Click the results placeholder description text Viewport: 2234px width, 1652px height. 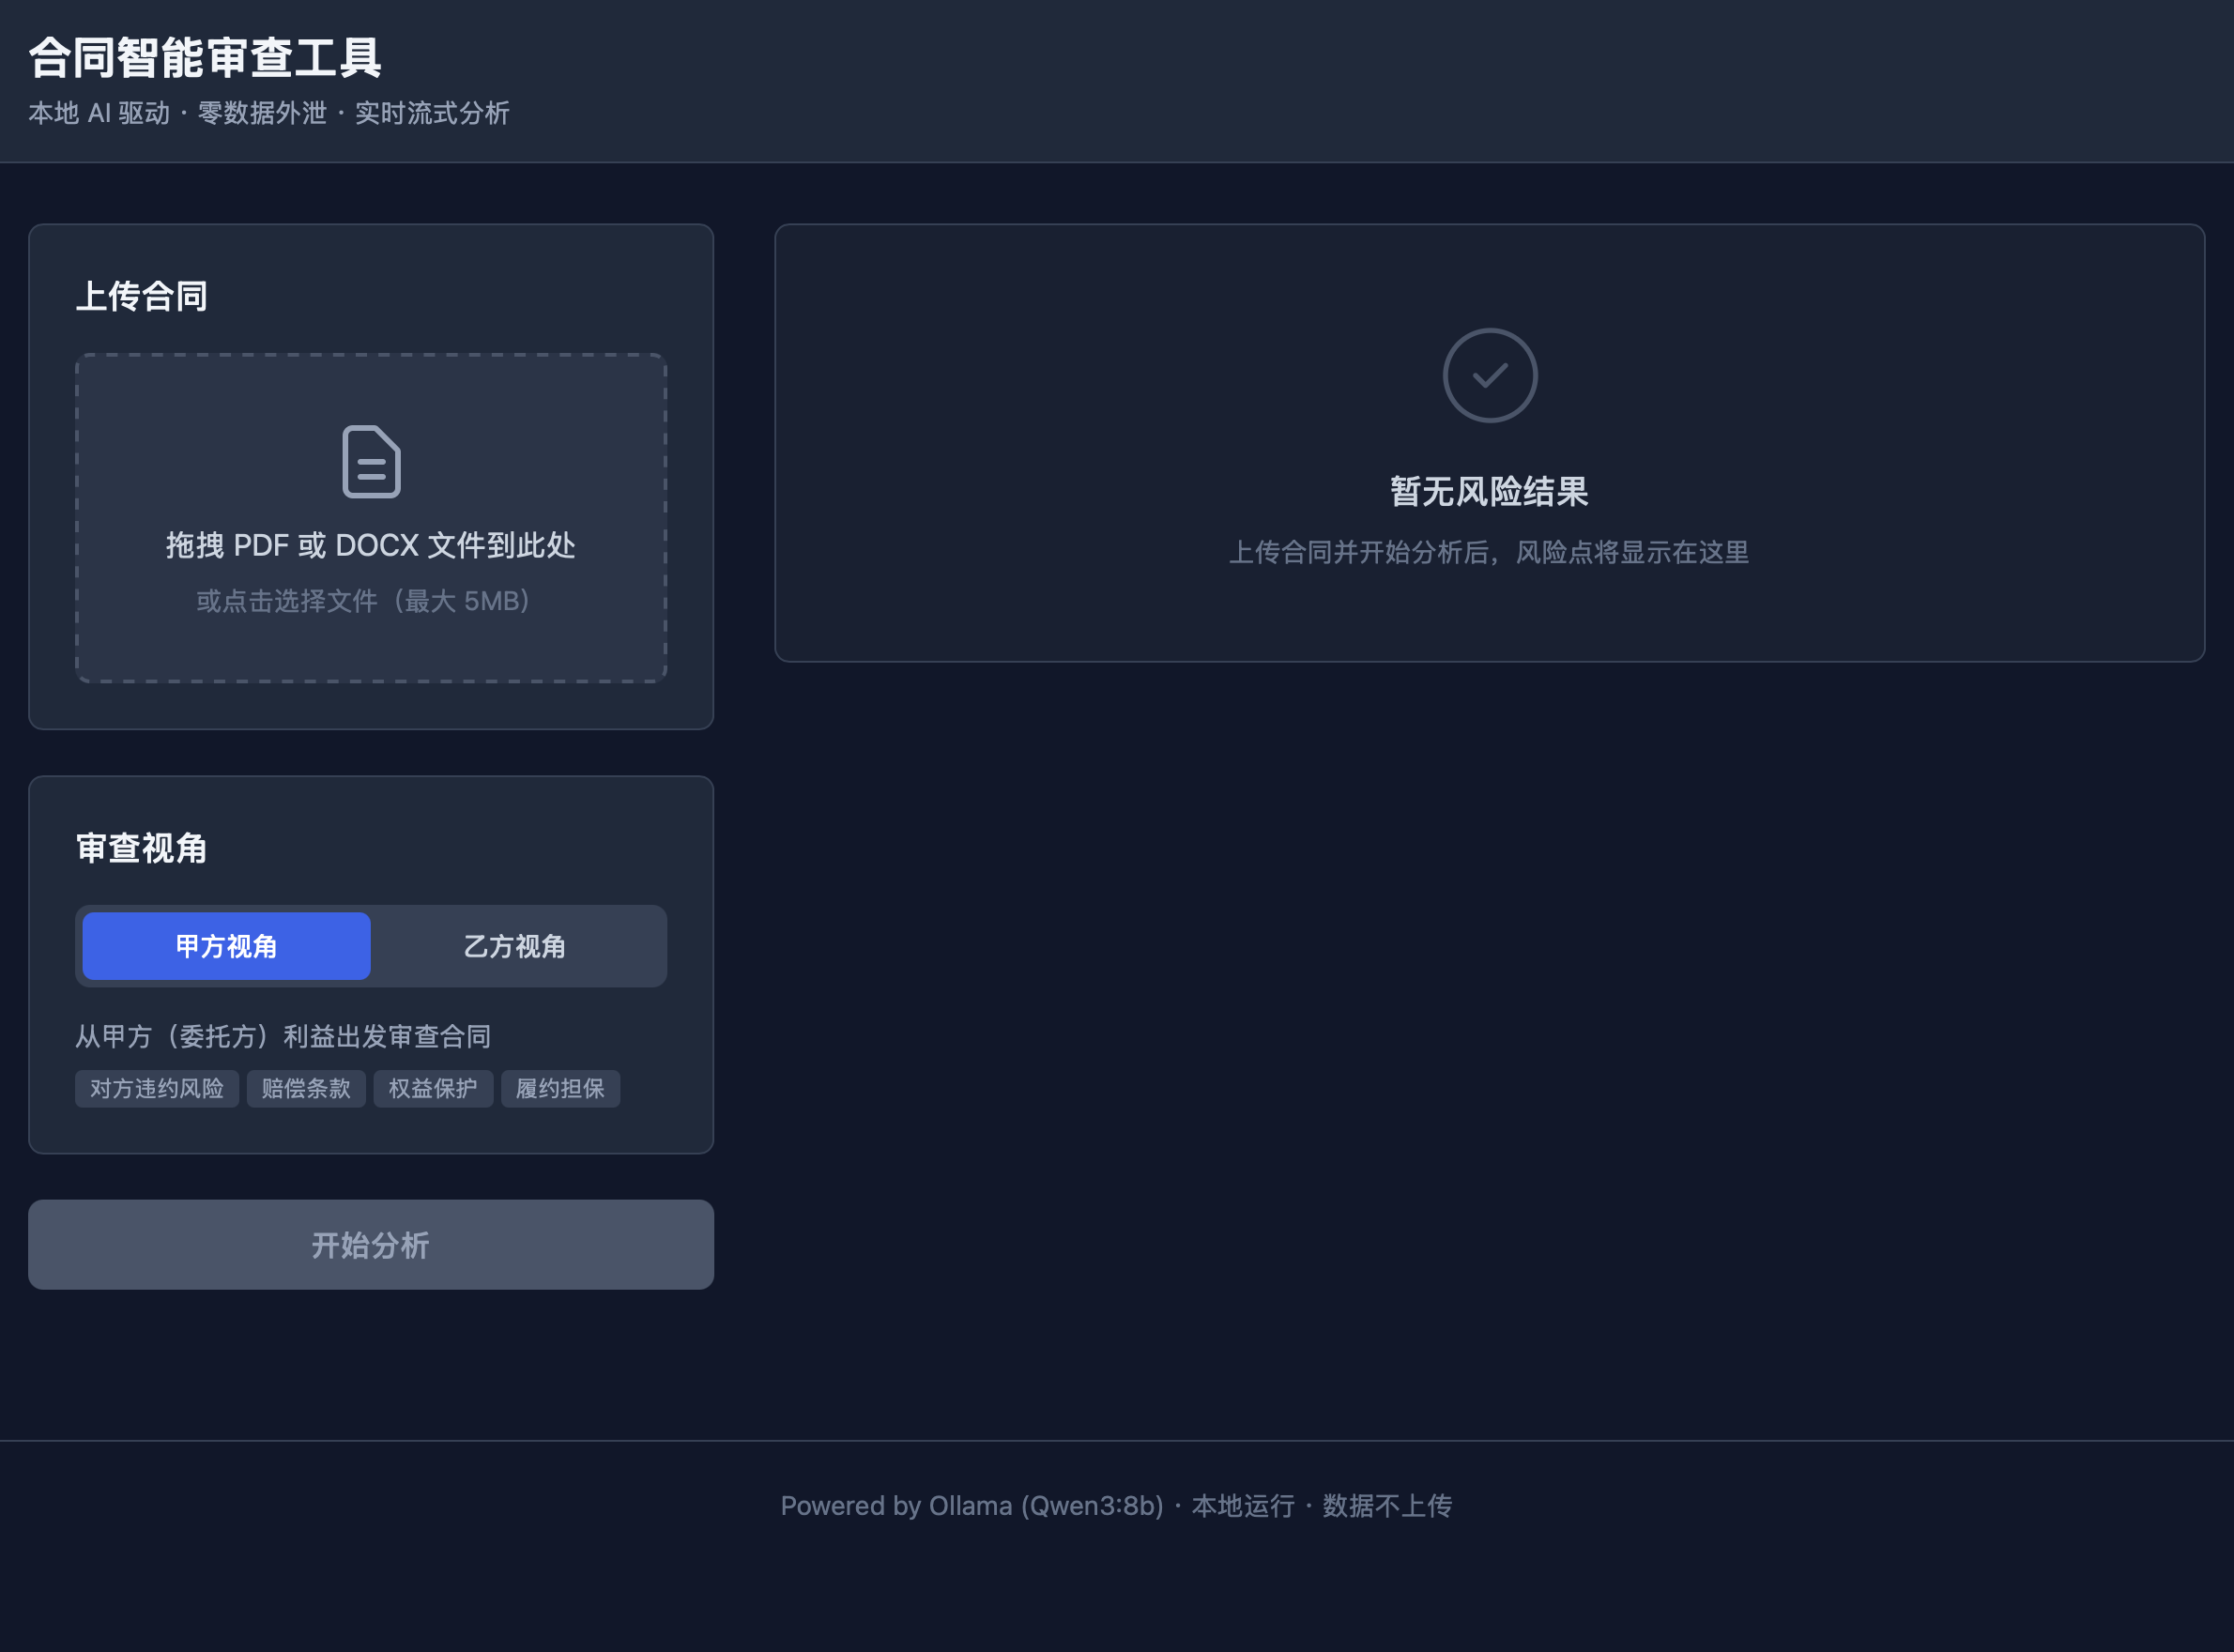pos(1489,552)
